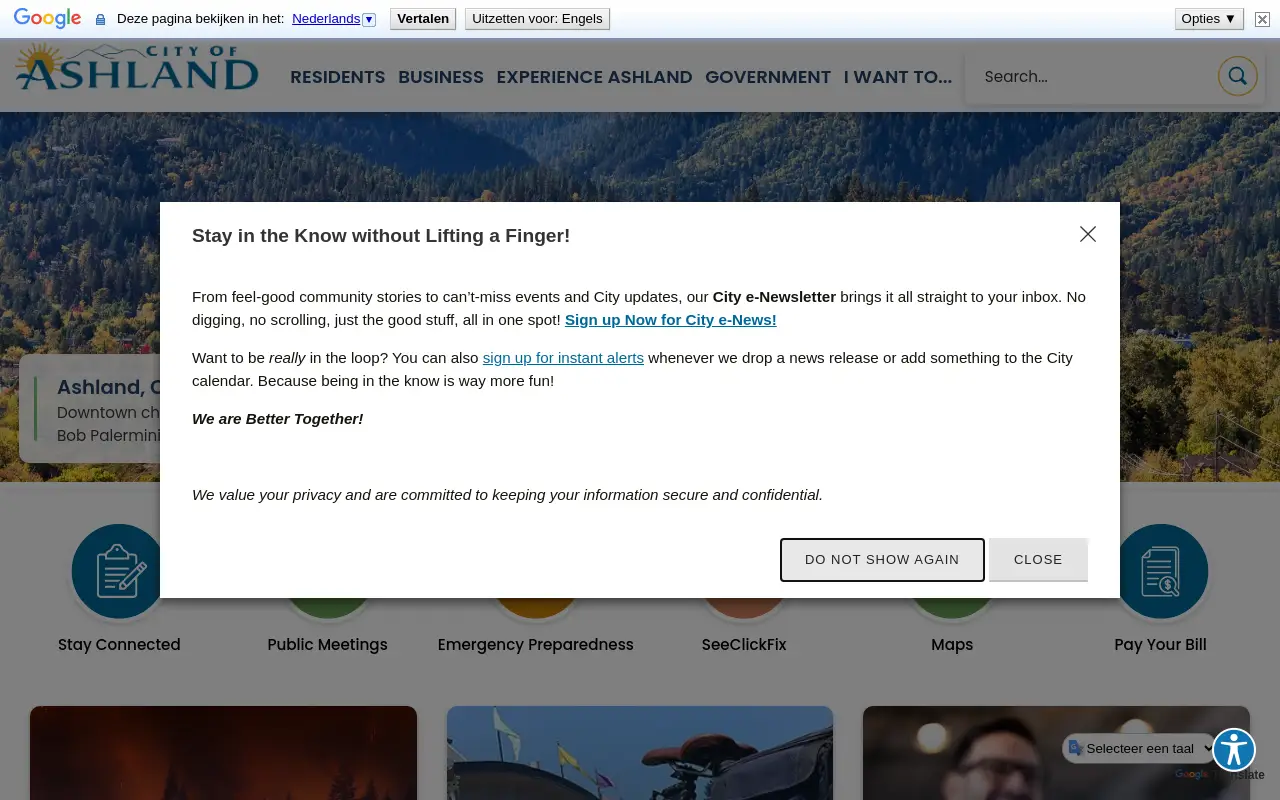
Task: Open the SeeClickFix link label
Action: click(x=744, y=645)
